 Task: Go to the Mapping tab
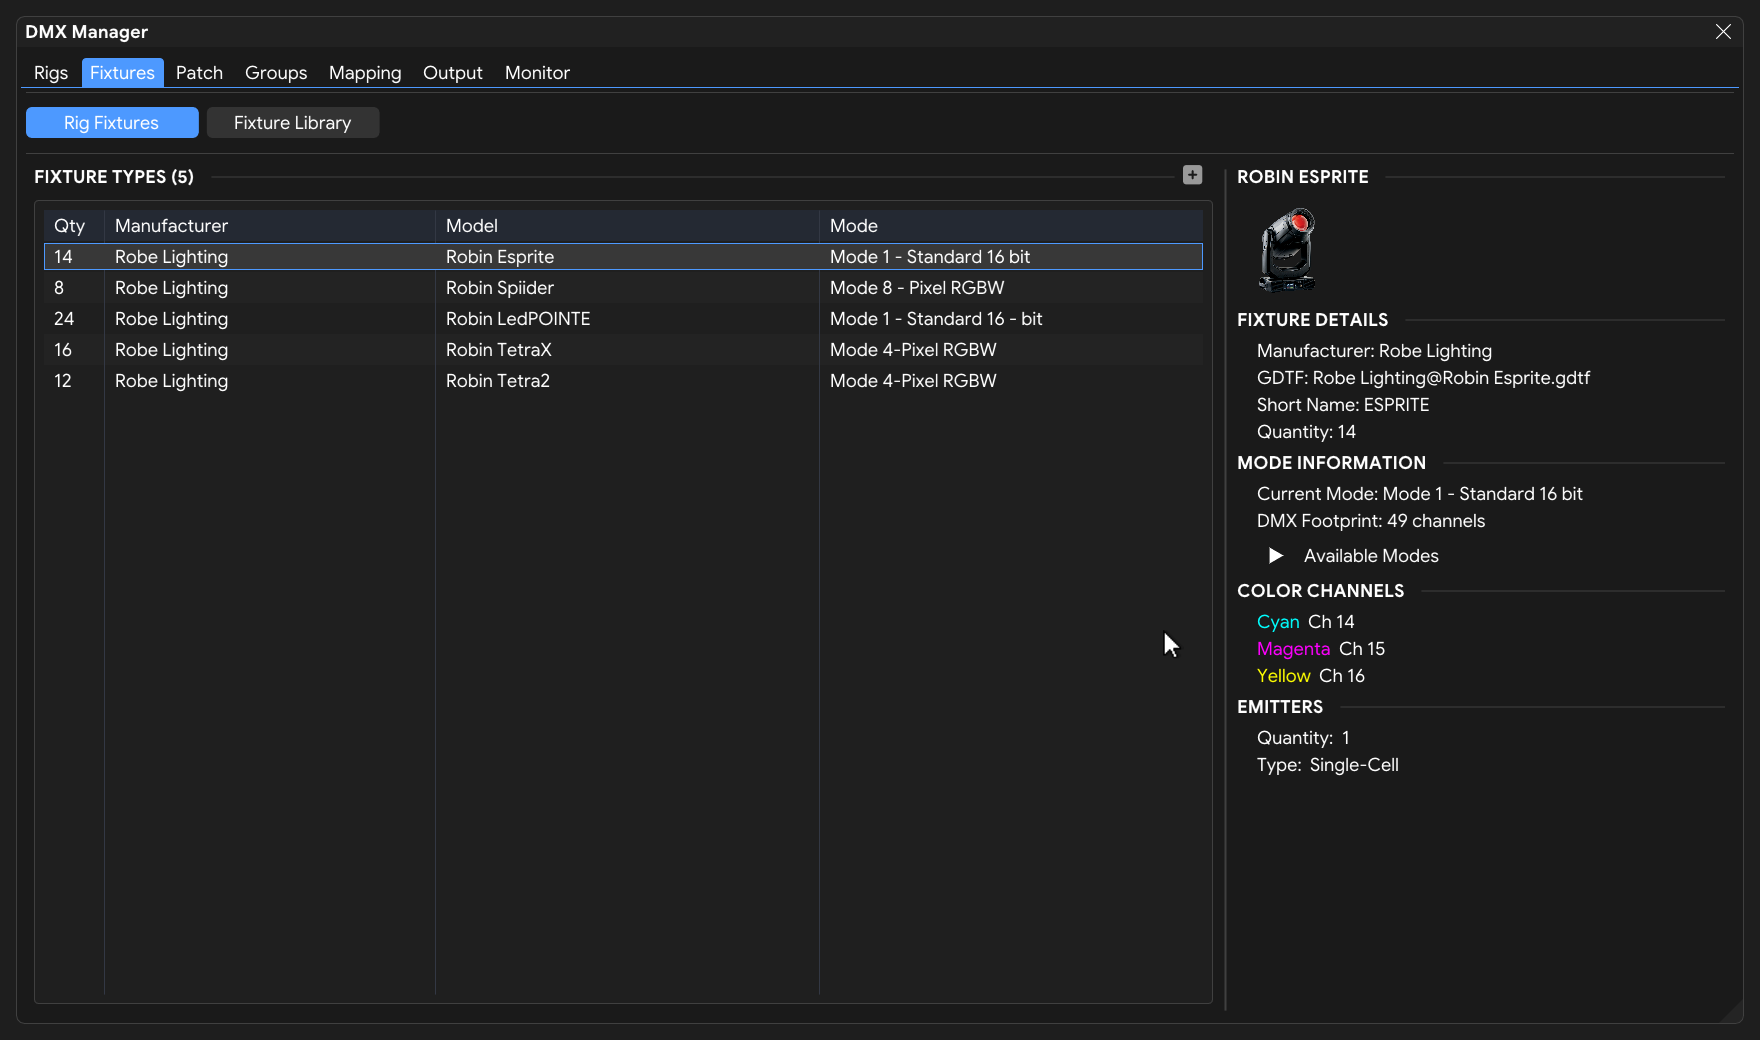[365, 73]
